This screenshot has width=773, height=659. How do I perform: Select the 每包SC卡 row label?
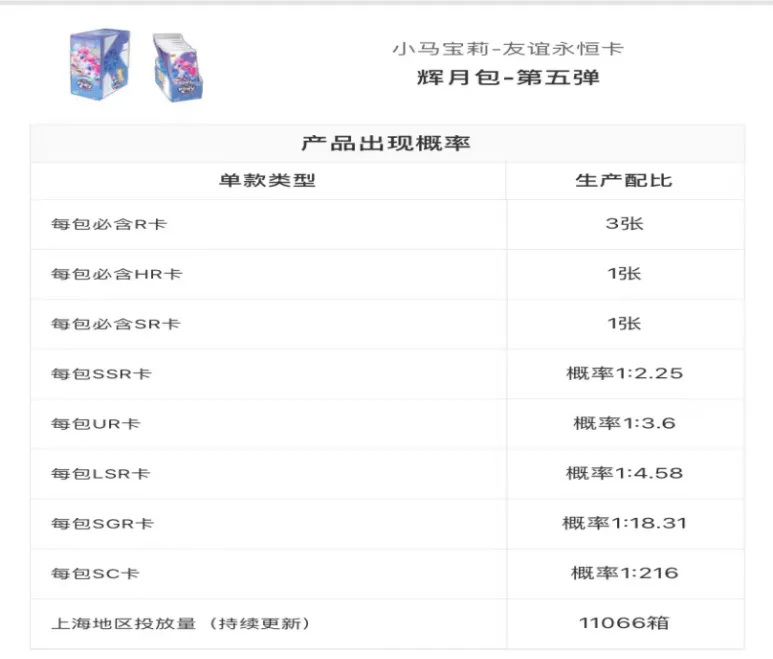95,574
